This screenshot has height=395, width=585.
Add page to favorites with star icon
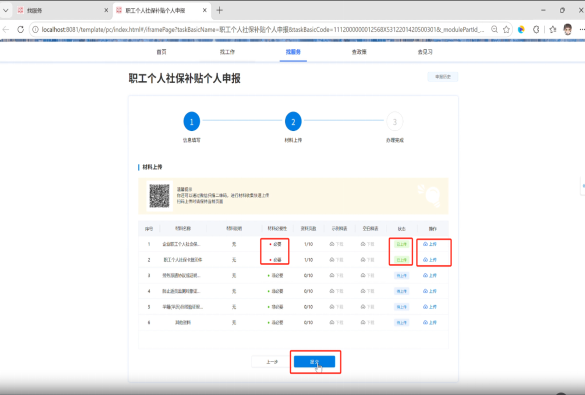(506, 29)
